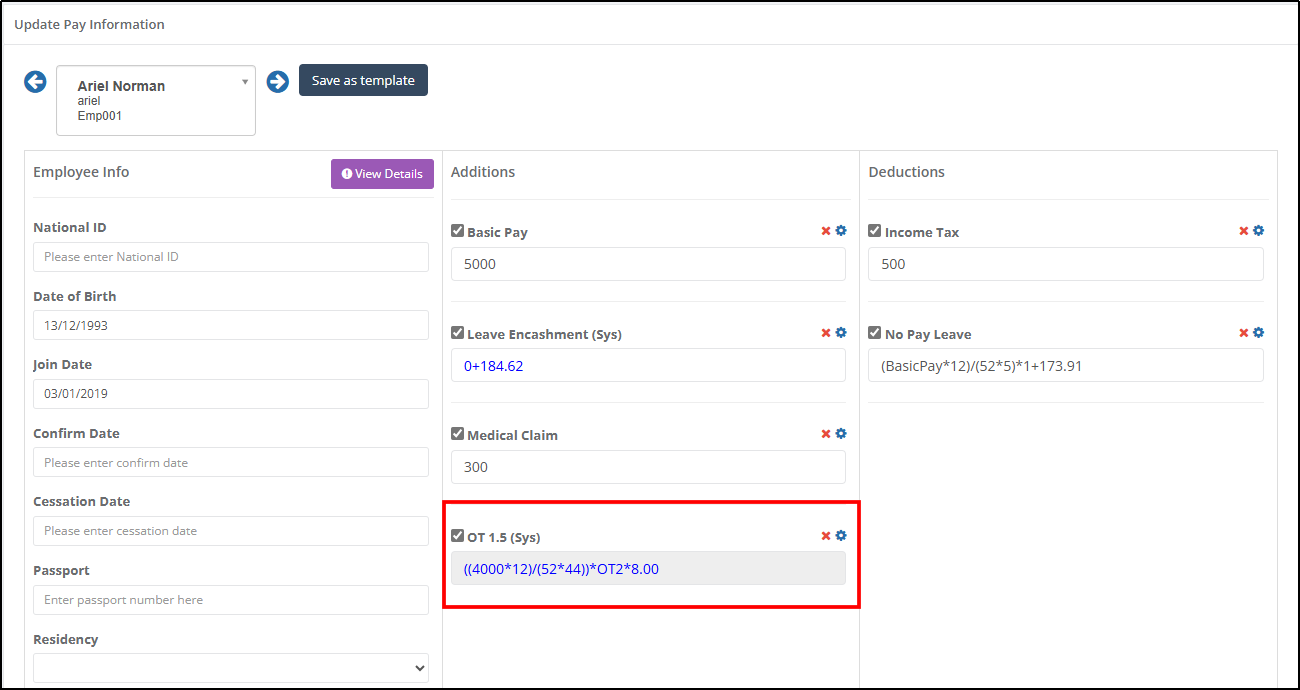Uncheck the Basic Pay checkbox
The image size is (1300, 690).
pos(458,231)
